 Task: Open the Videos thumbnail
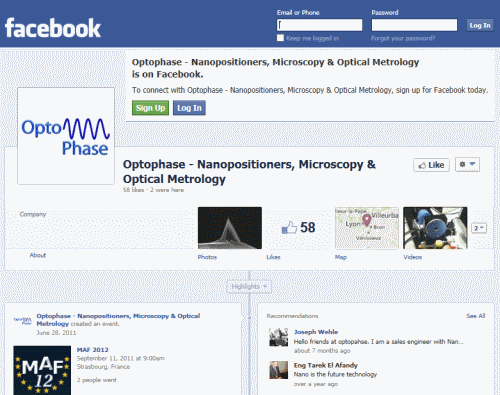[435, 228]
